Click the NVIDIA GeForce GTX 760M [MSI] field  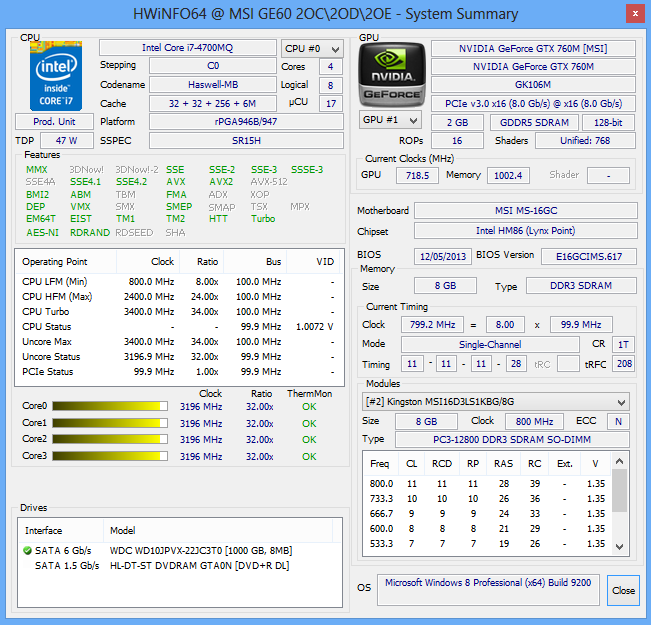click(533, 49)
